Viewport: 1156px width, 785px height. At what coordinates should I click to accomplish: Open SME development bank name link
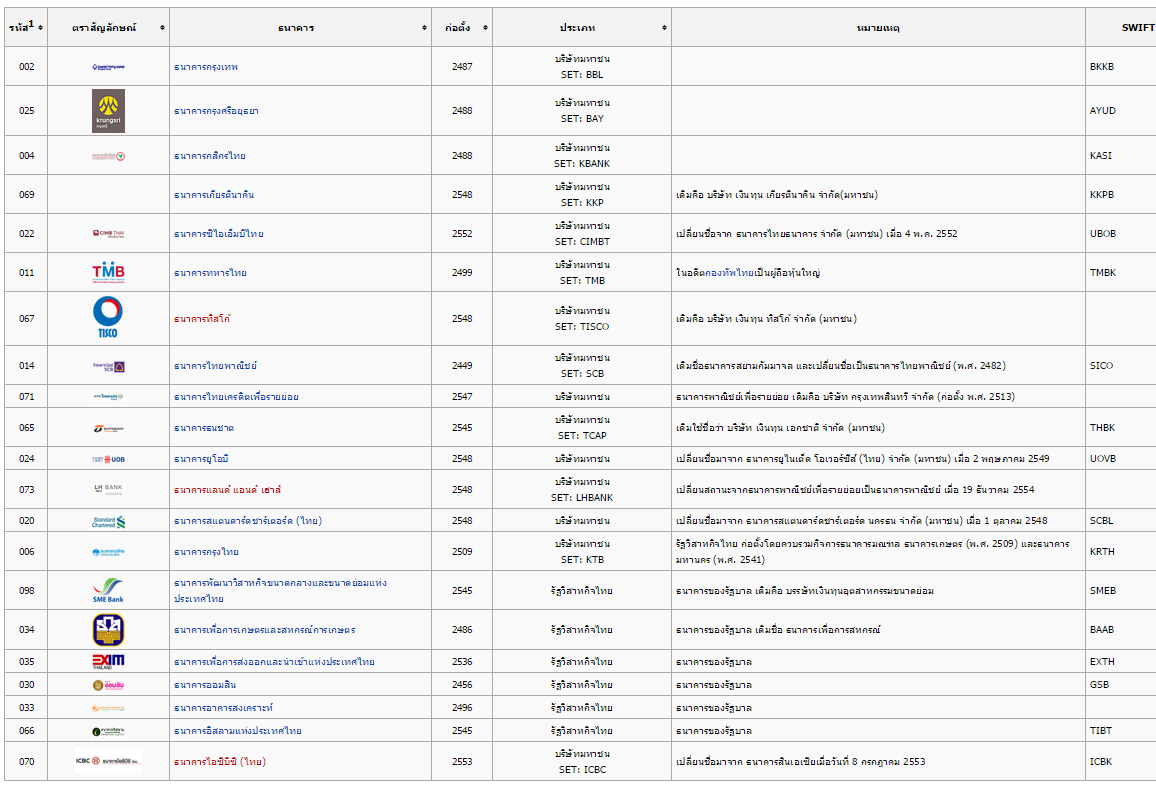click(280, 591)
